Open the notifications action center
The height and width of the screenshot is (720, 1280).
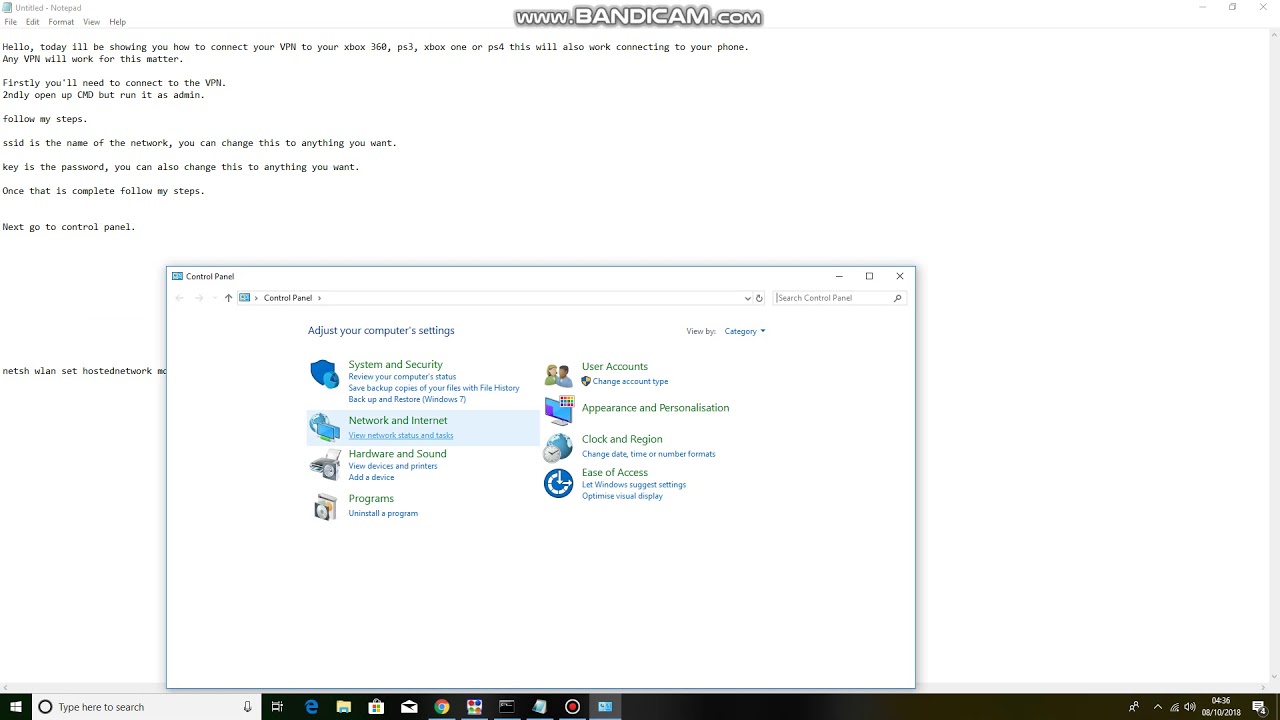1259,707
